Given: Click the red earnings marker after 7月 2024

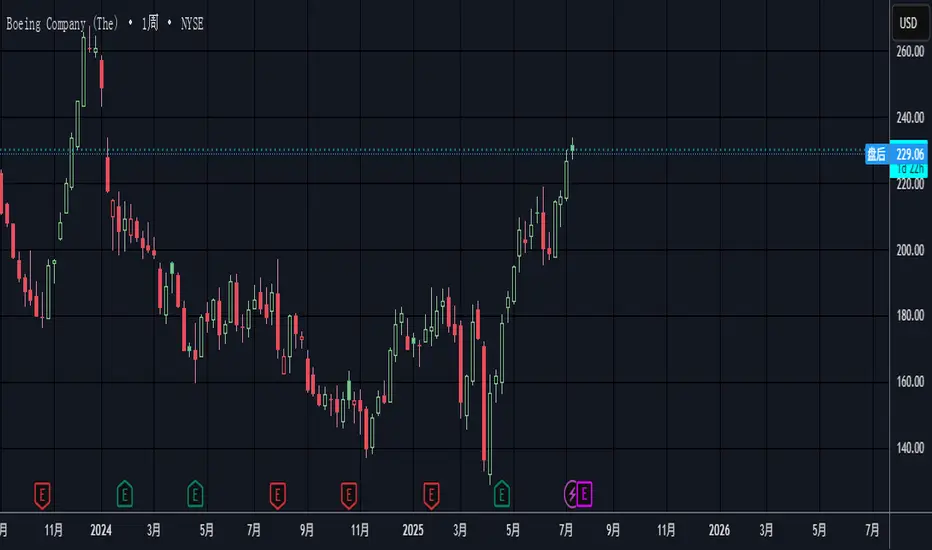Looking at the screenshot, I should (278, 492).
